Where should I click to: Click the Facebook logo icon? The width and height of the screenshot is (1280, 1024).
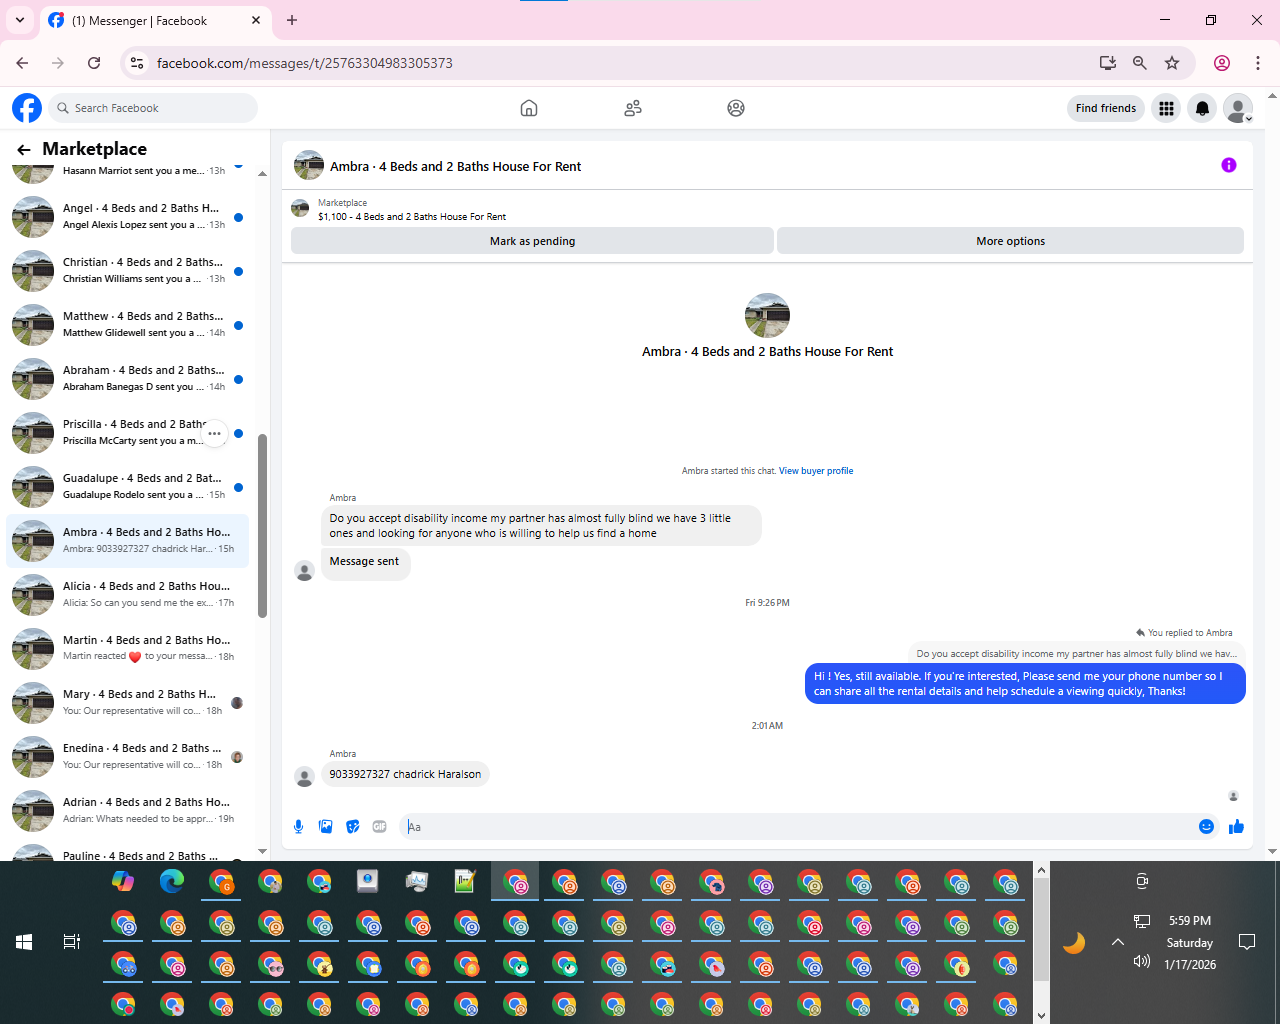(27, 108)
